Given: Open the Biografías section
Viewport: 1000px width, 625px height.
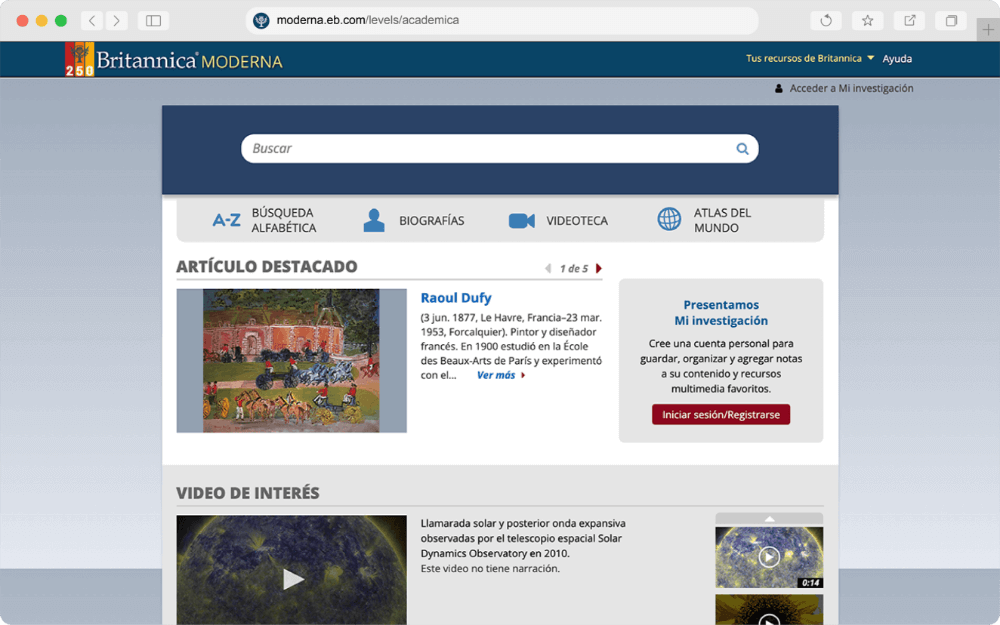Looking at the screenshot, I should pos(432,221).
